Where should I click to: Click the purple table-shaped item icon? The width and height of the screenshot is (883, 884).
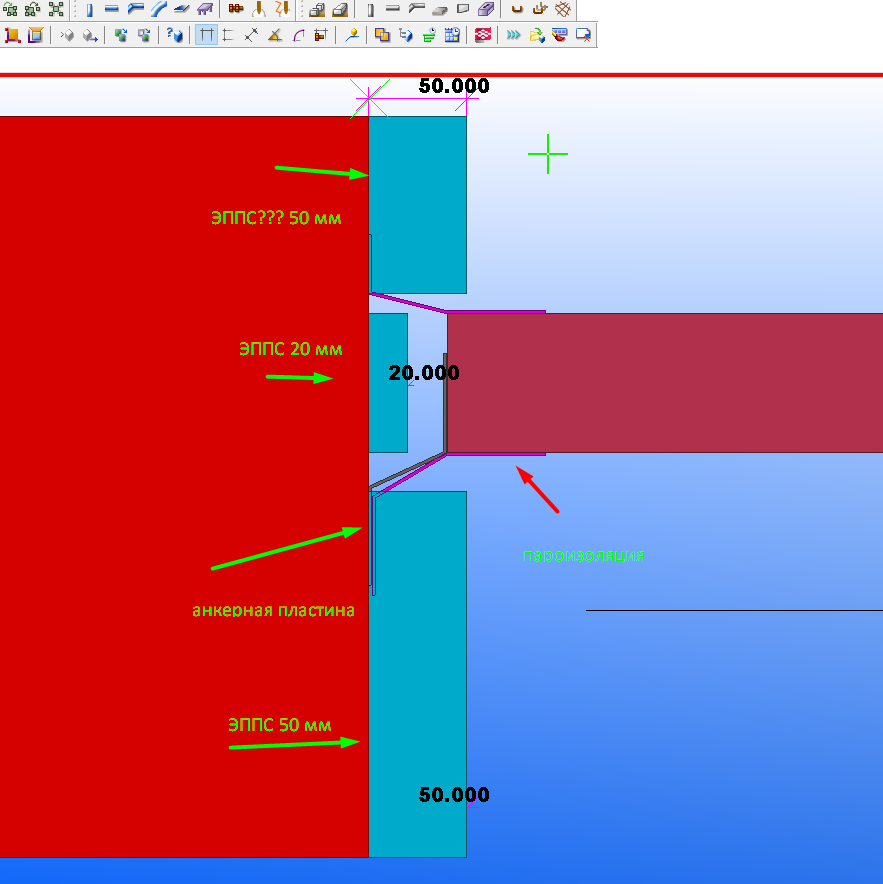(x=205, y=9)
